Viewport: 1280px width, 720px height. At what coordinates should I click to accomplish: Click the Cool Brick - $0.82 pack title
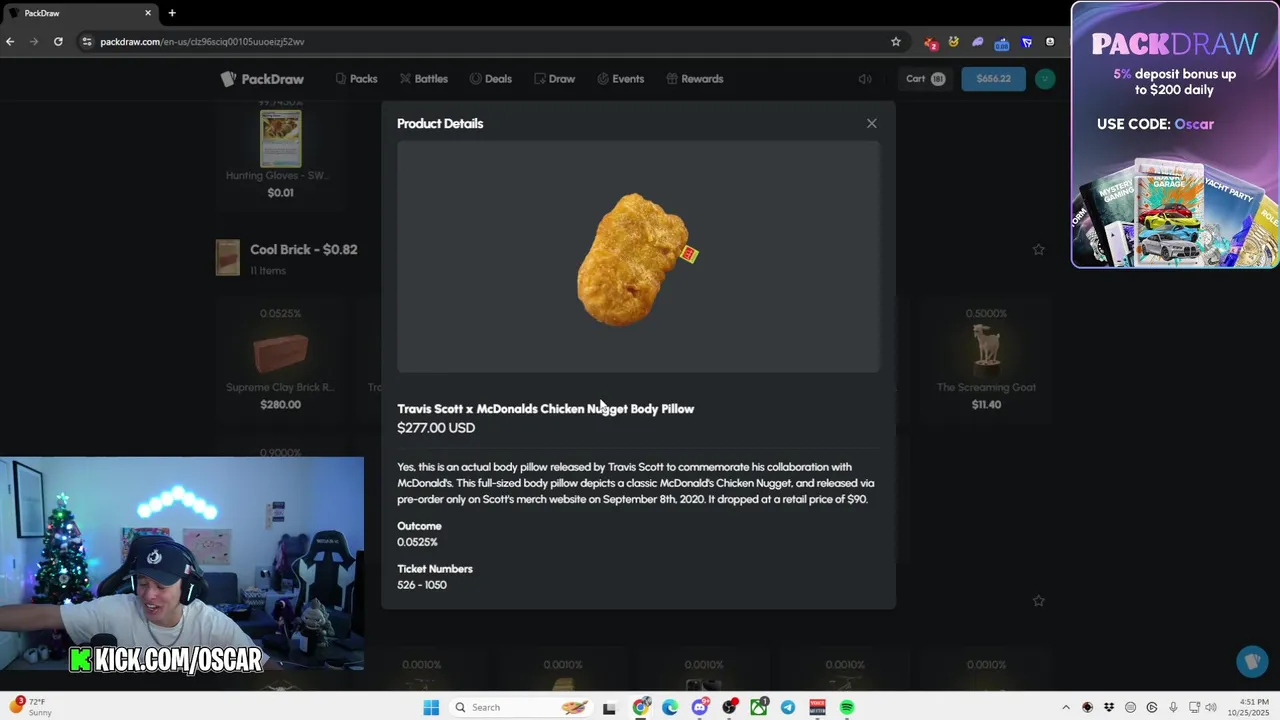tap(303, 249)
